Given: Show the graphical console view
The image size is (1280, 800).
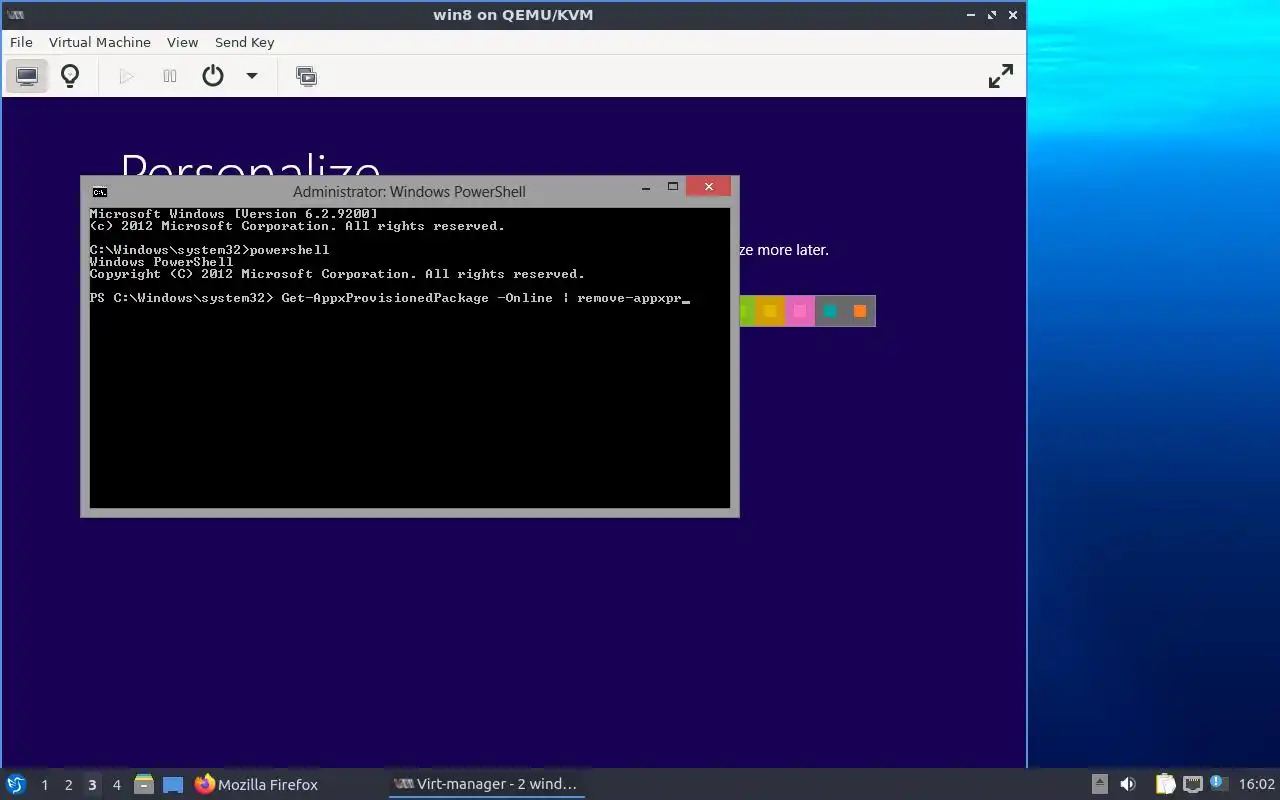Looking at the screenshot, I should click(x=27, y=76).
